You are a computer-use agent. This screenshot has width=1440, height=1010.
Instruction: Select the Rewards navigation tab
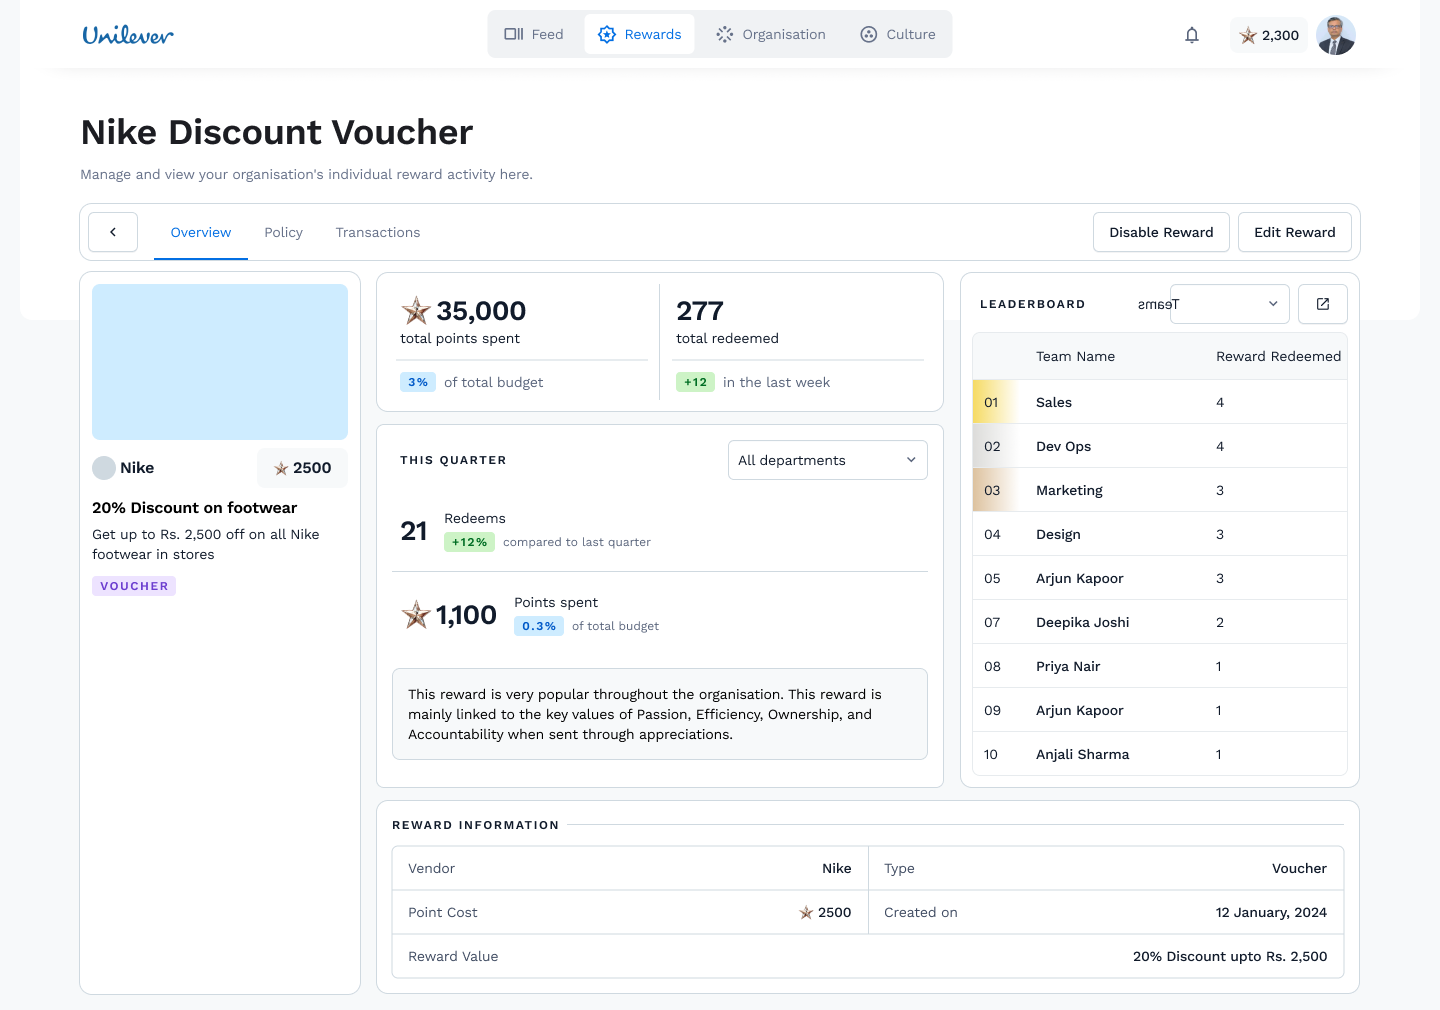(640, 34)
